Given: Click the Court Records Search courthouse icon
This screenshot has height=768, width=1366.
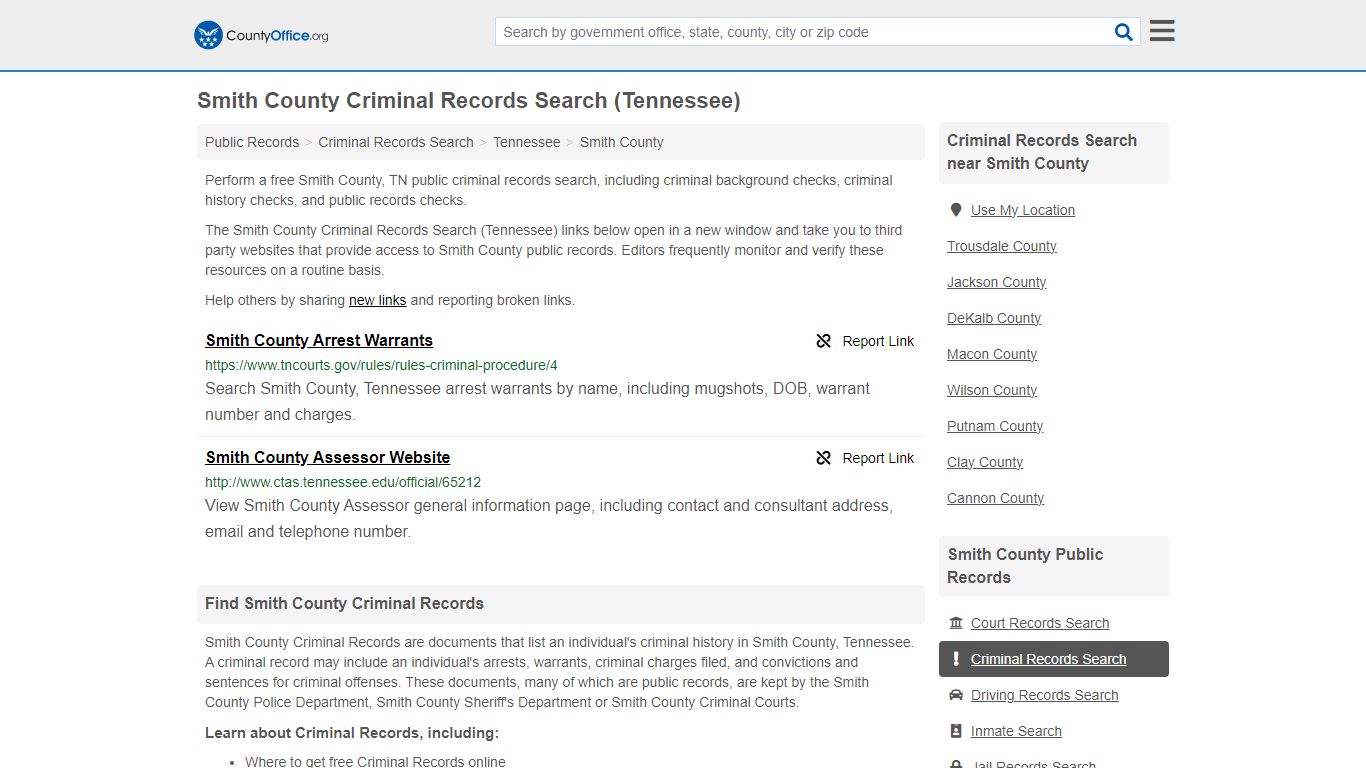Looking at the screenshot, I should click(956, 623).
